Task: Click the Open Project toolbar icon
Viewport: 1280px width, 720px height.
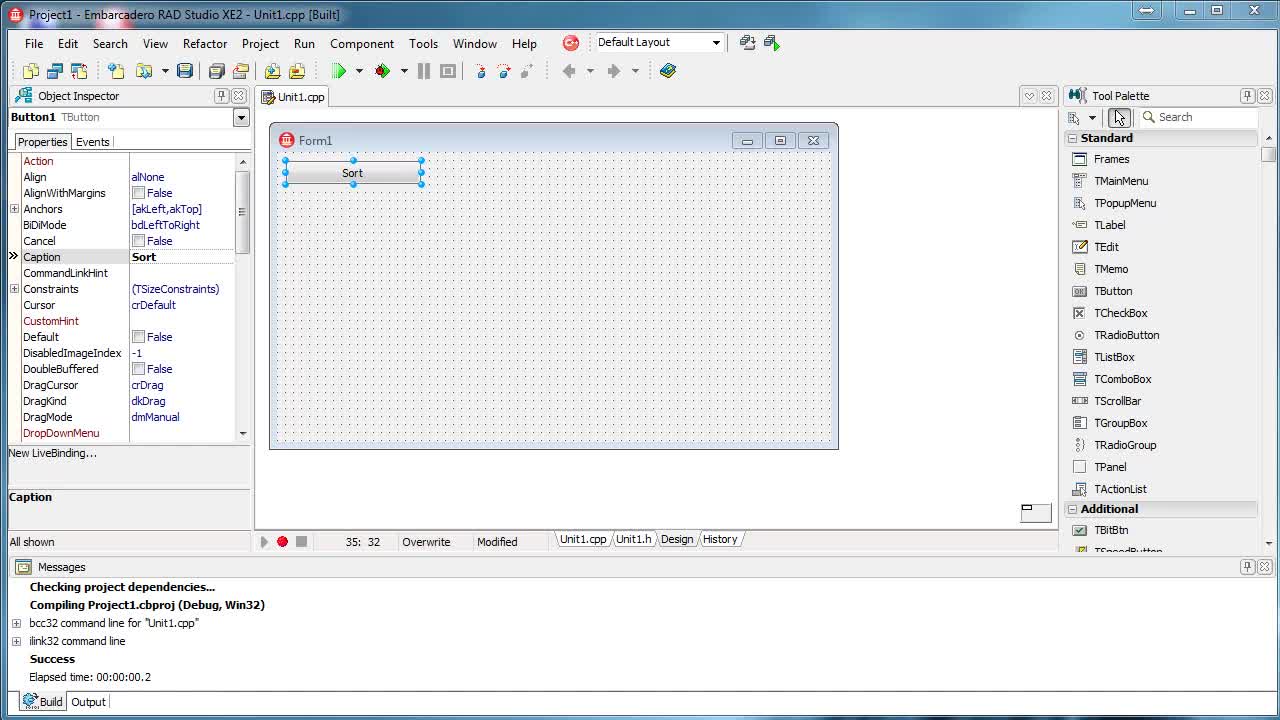Action: click(x=241, y=71)
